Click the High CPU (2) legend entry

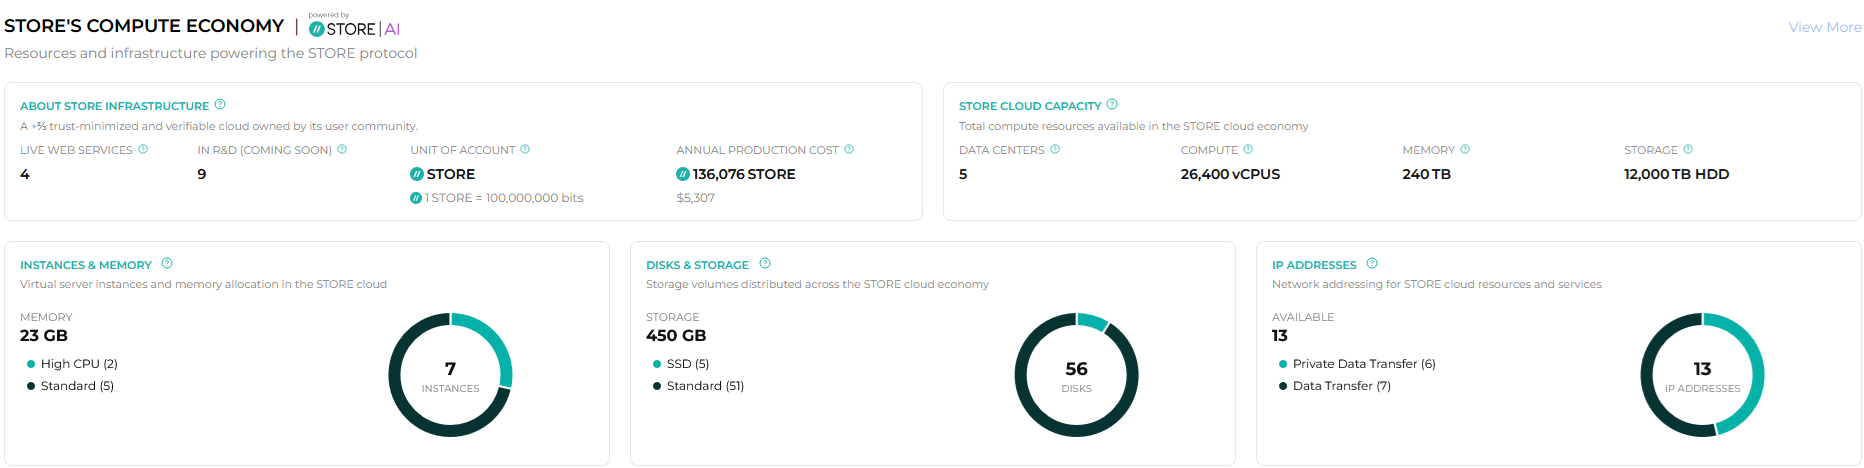coord(73,364)
